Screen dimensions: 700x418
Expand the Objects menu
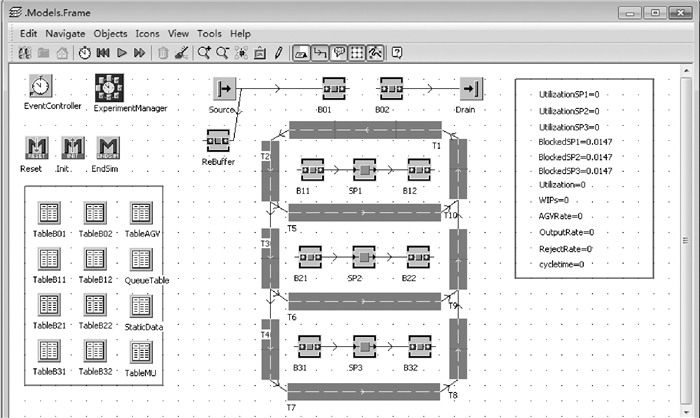coord(109,33)
